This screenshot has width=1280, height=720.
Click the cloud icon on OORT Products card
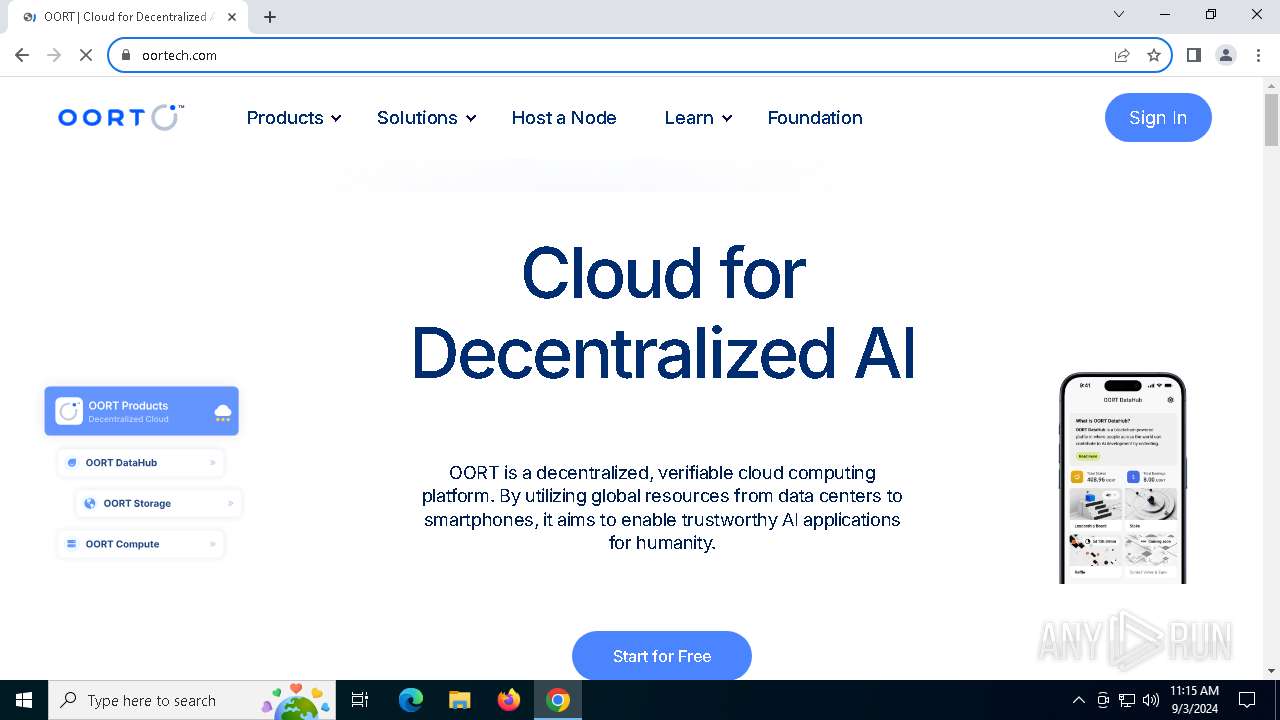coord(223,411)
